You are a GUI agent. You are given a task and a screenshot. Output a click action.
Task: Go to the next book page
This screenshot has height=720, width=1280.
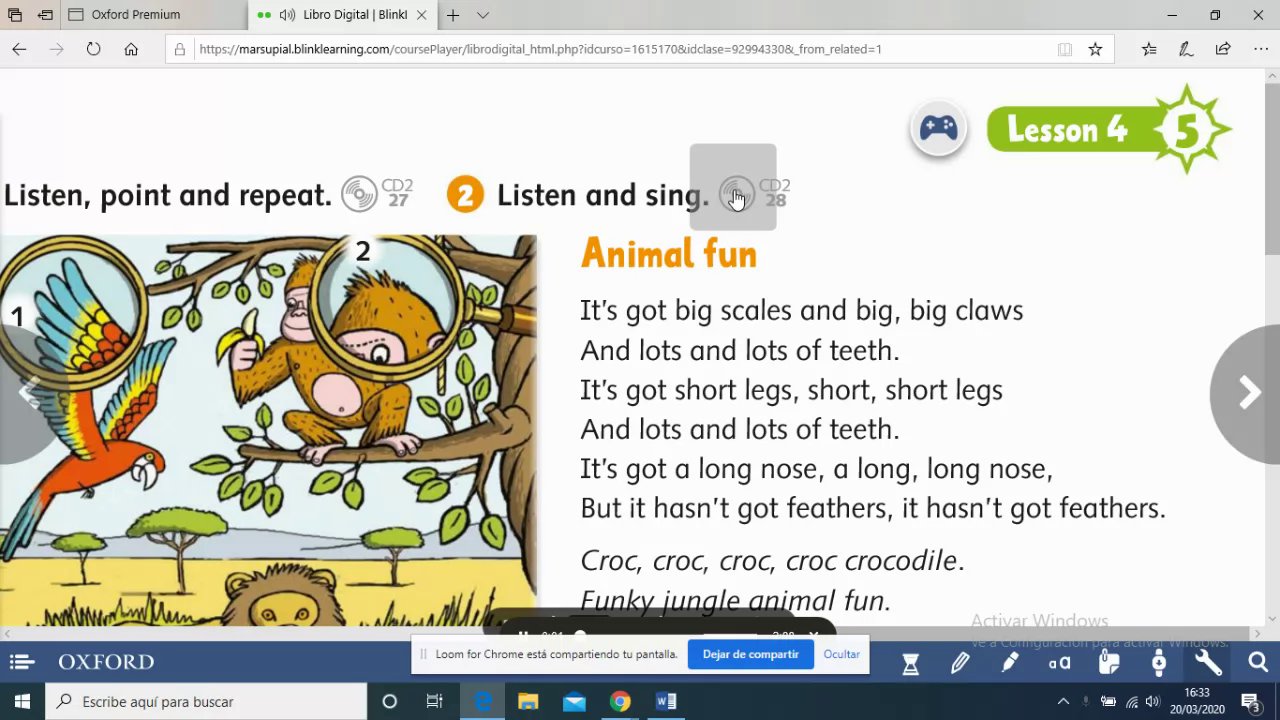(x=1248, y=393)
